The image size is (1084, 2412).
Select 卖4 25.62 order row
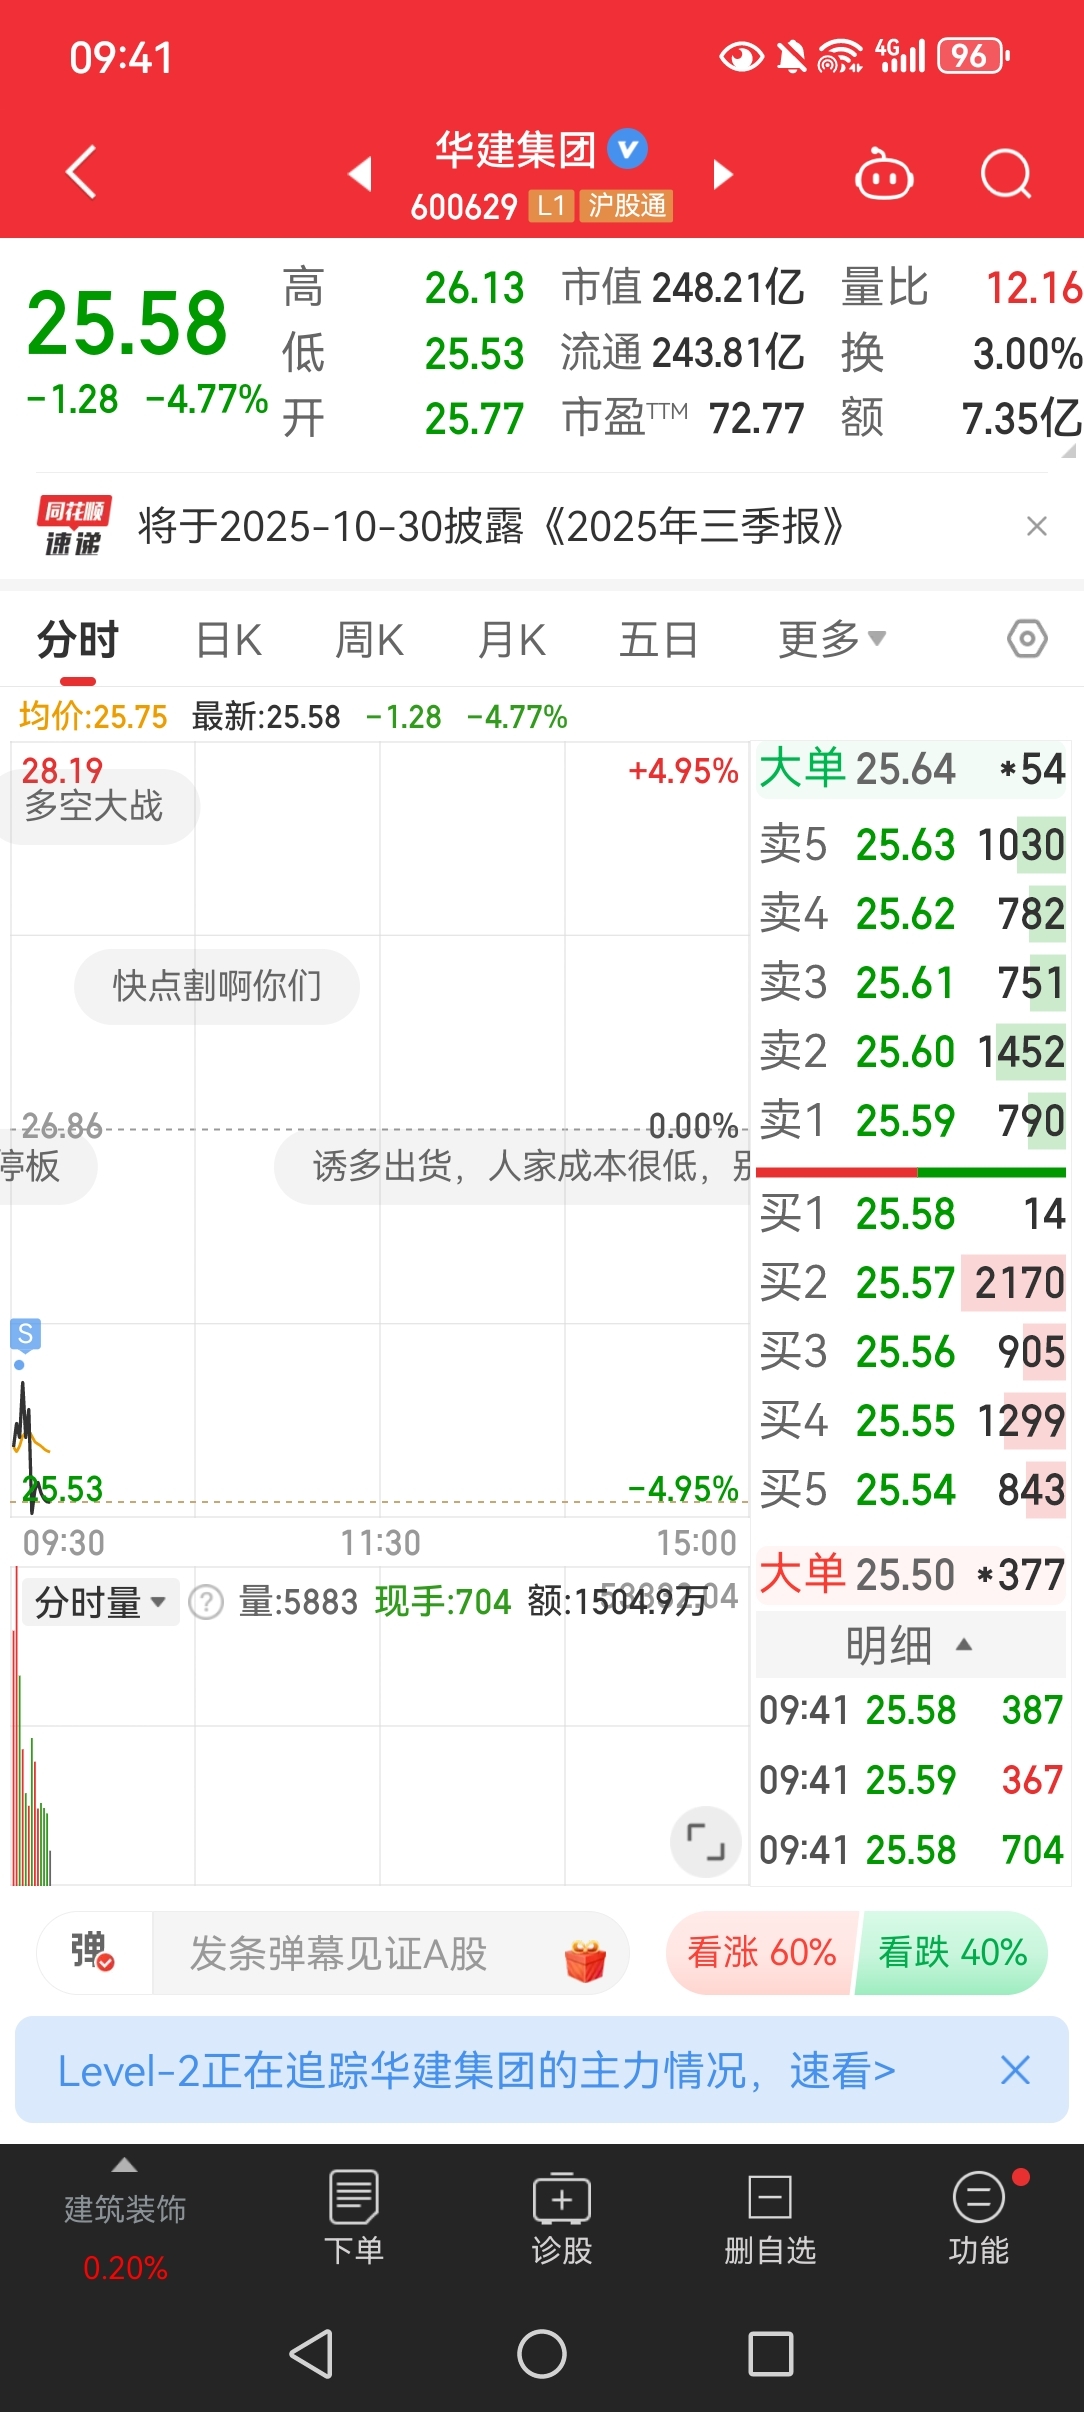911,913
